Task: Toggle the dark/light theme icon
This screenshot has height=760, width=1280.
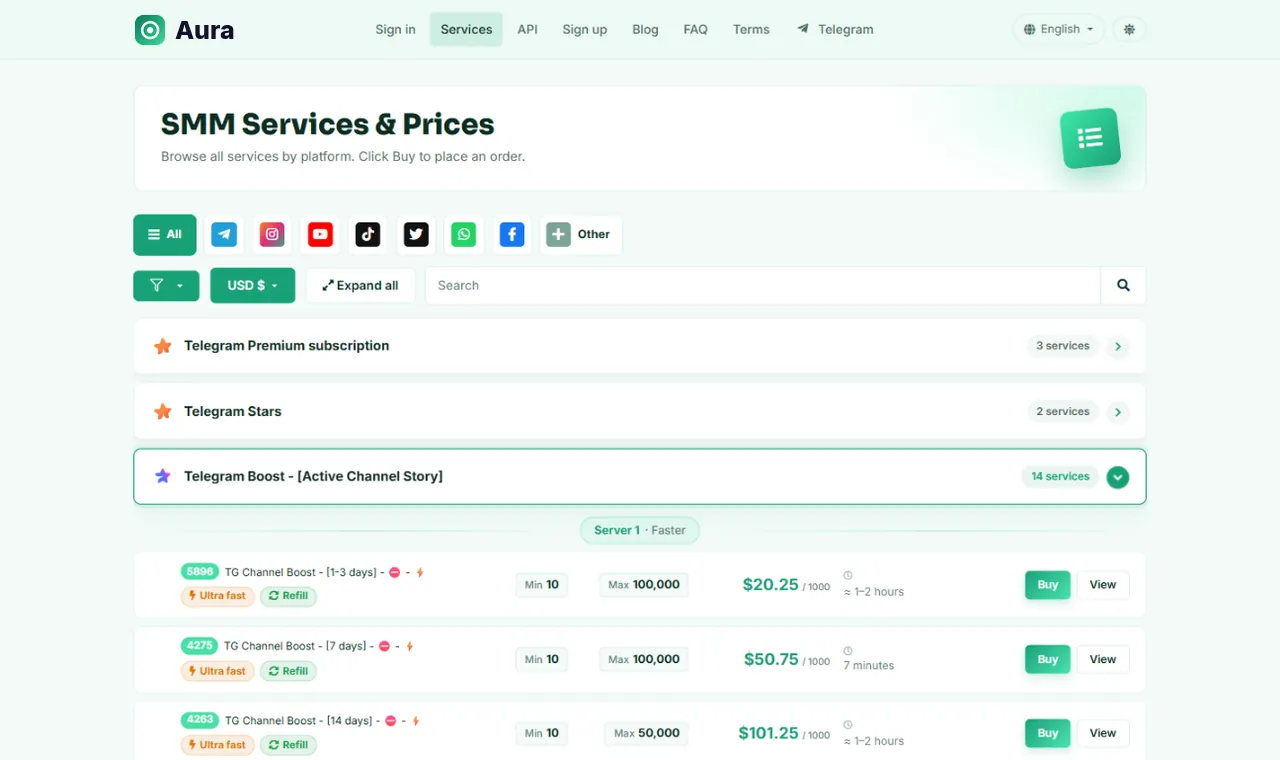Action: click(1129, 29)
